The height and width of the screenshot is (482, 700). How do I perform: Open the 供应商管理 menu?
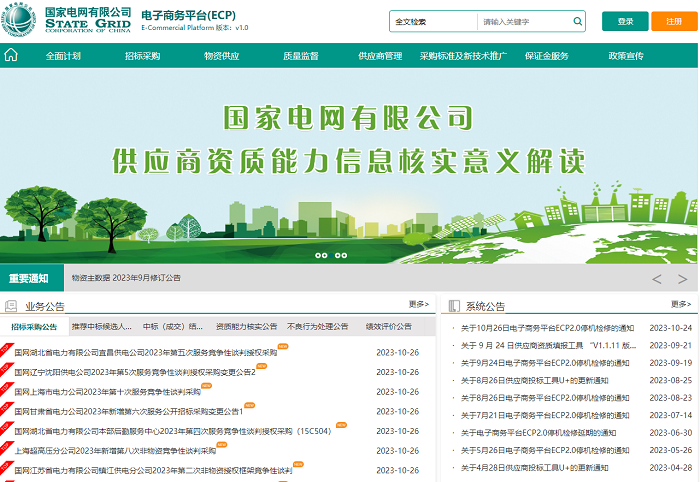(380, 56)
